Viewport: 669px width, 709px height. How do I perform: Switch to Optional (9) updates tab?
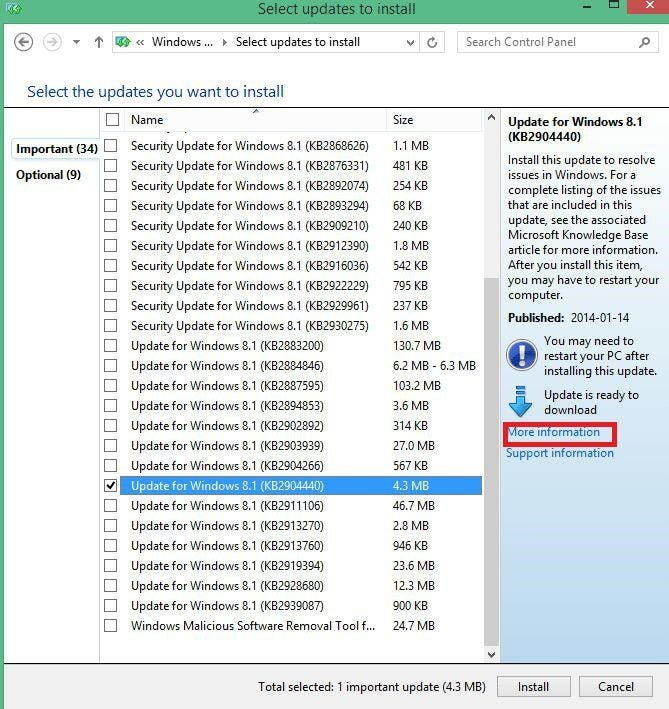48,175
